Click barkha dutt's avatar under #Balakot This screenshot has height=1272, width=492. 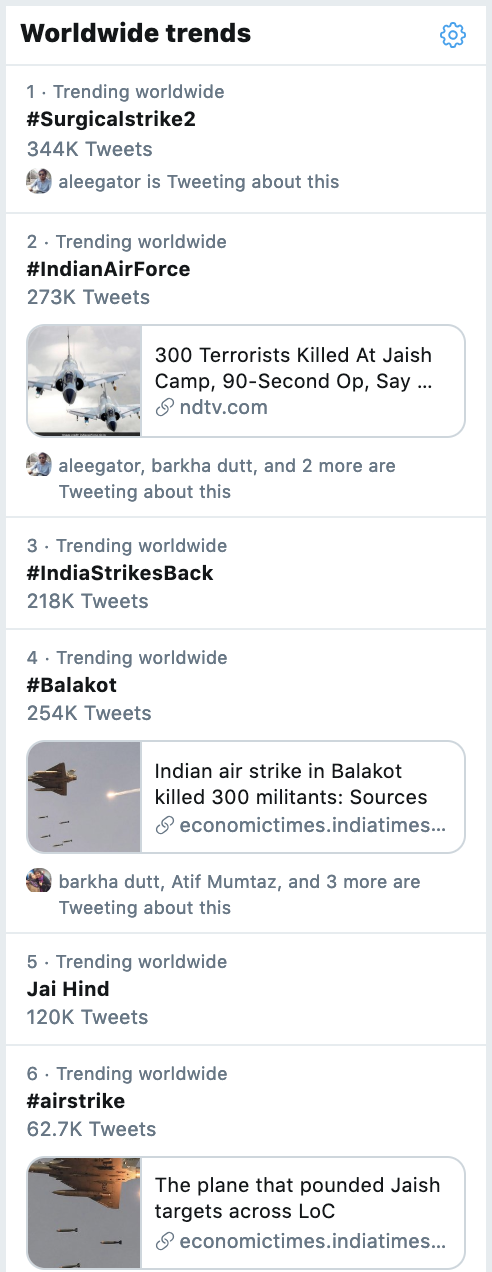39,881
